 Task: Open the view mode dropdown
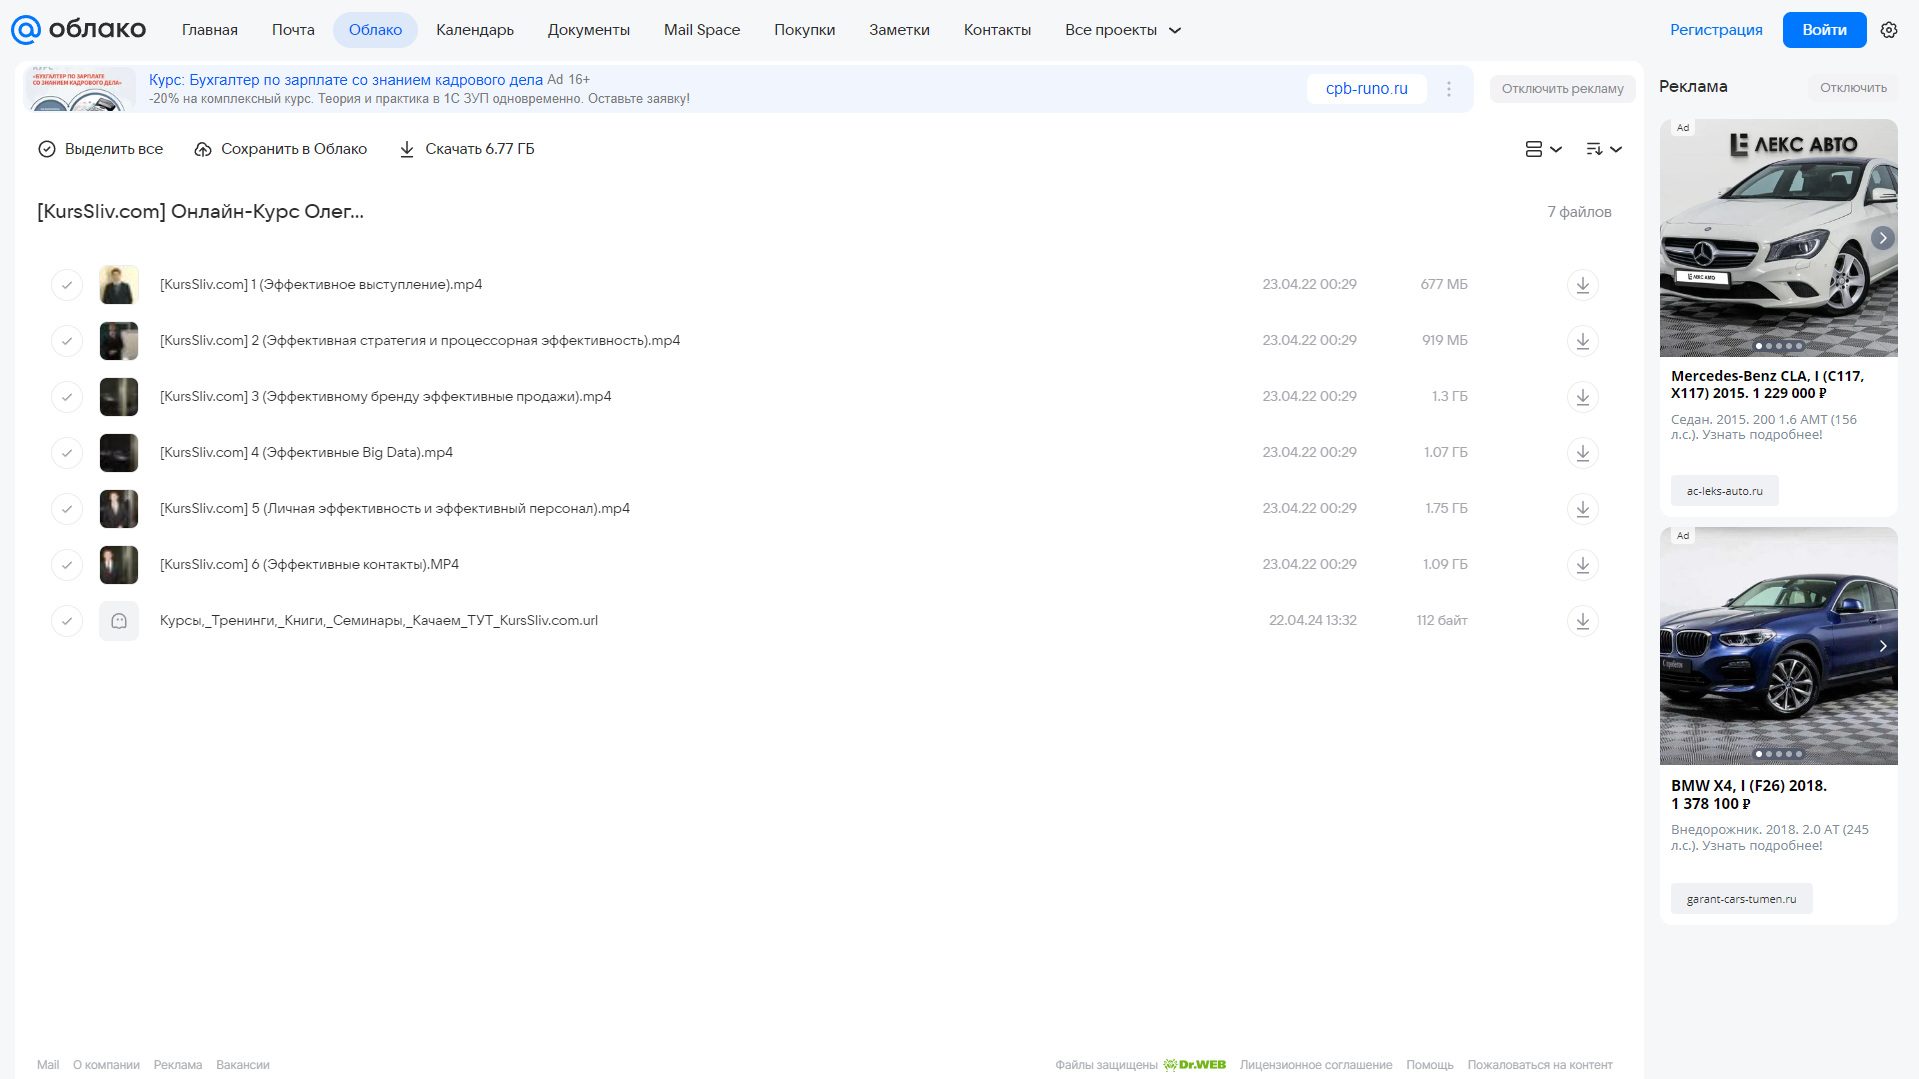(x=1543, y=149)
